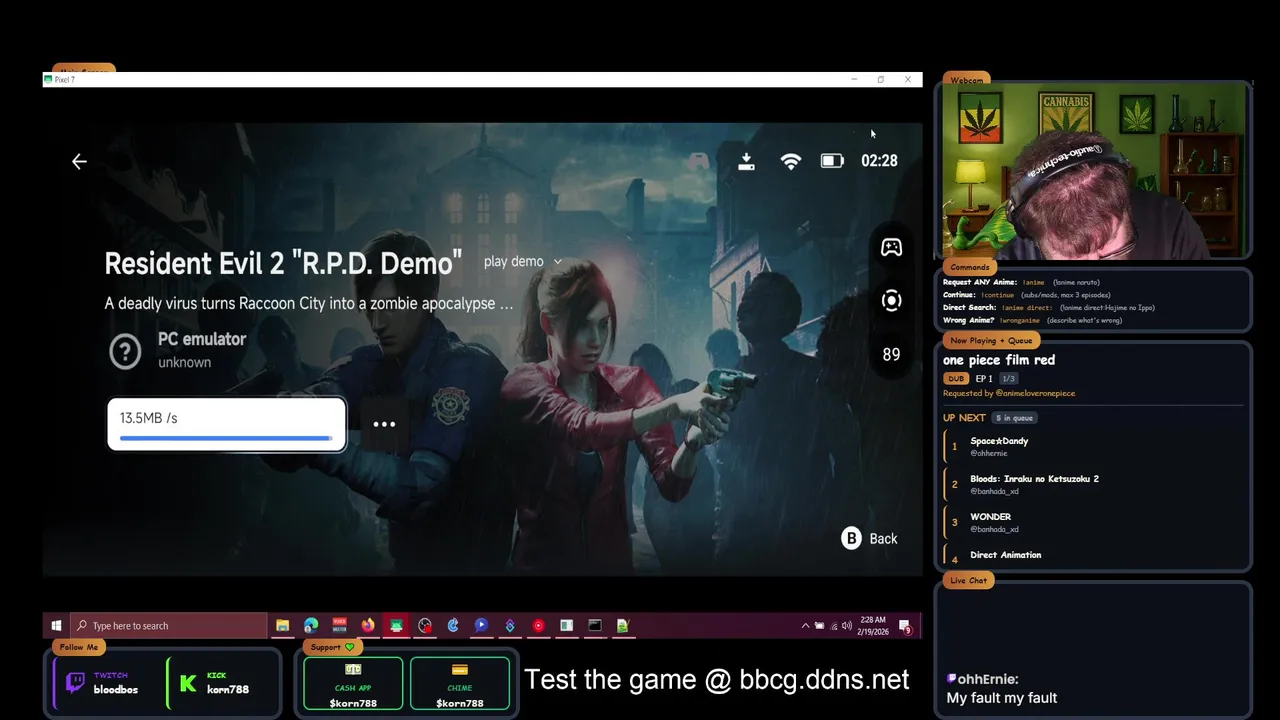The width and height of the screenshot is (1280, 720).
Task: Click the PC emulator label
Action: pos(202,339)
